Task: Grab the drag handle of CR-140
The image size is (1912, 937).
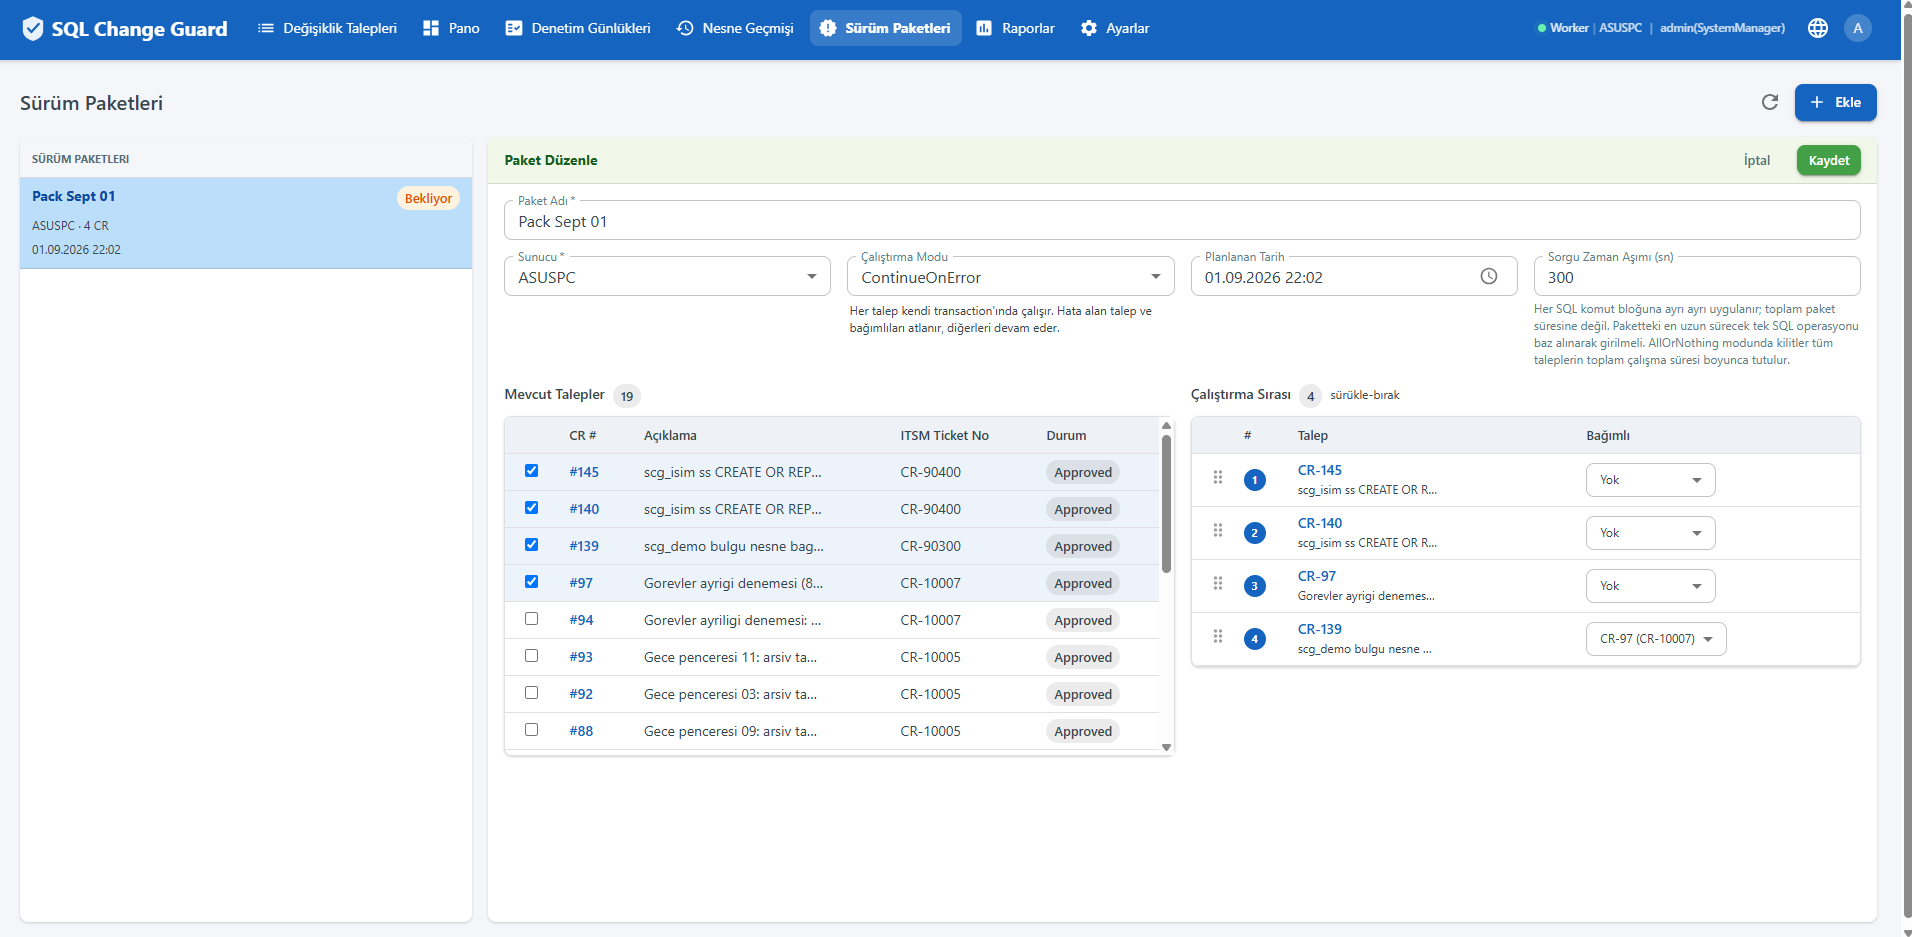Action: point(1218,530)
